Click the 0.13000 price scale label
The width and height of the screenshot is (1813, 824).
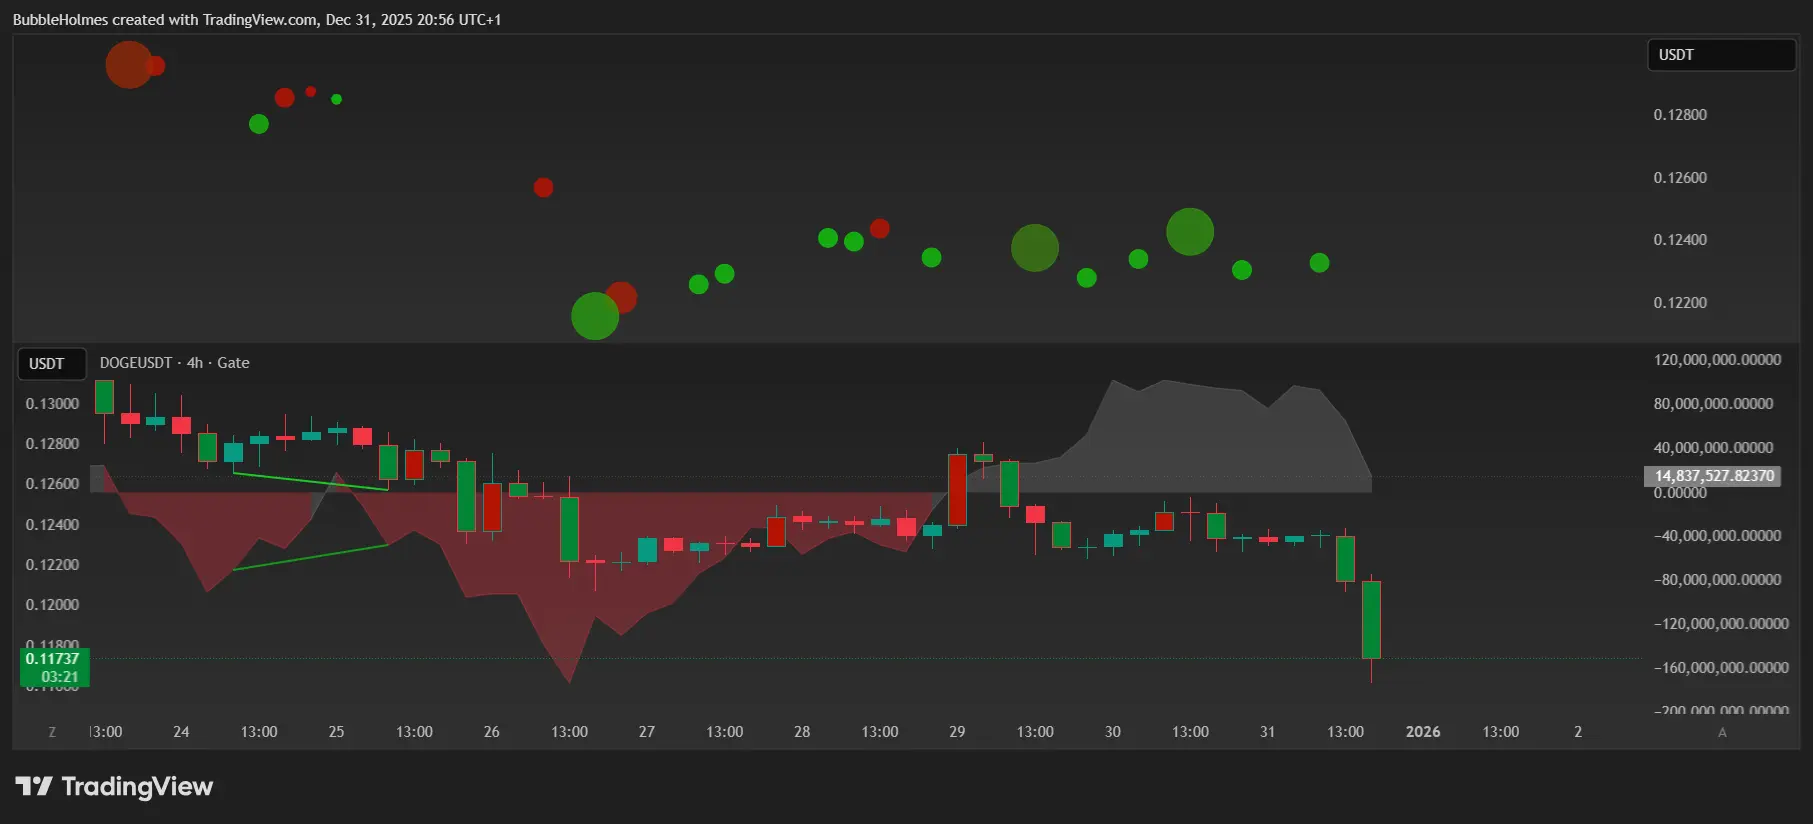52,404
